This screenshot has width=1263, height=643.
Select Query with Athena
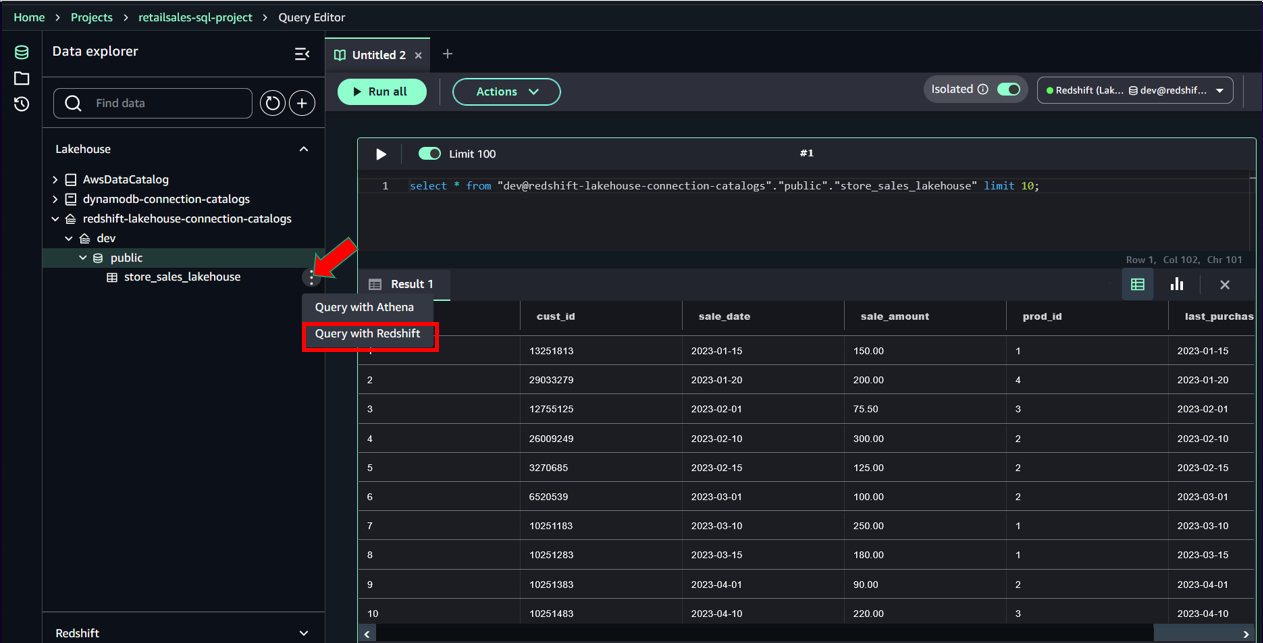tap(364, 307)
